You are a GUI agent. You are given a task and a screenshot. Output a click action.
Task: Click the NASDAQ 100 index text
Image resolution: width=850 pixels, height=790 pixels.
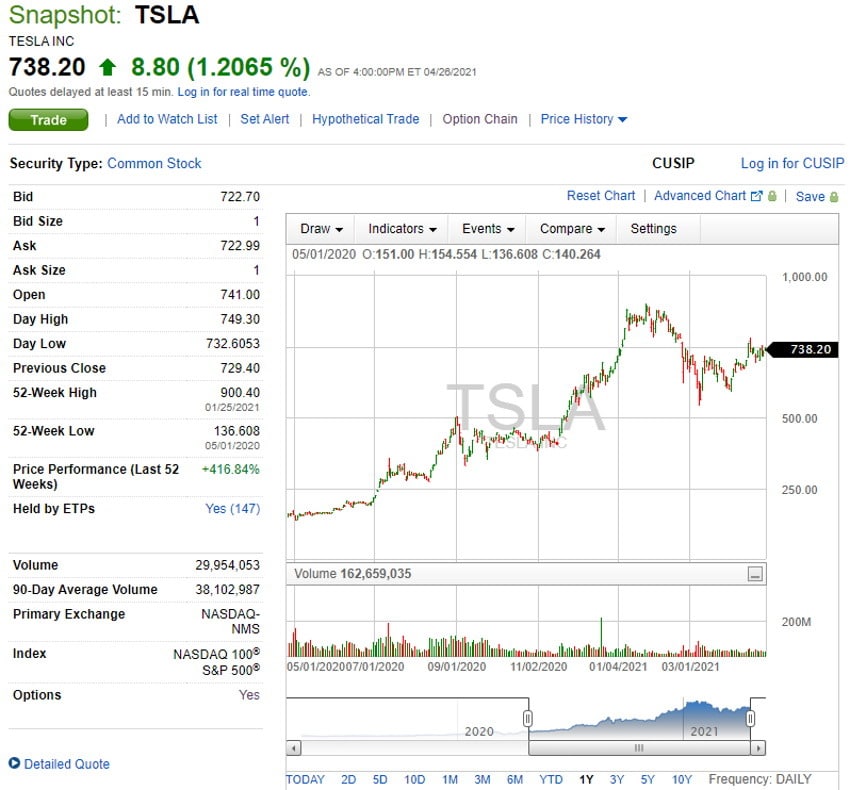coord(216,654)
